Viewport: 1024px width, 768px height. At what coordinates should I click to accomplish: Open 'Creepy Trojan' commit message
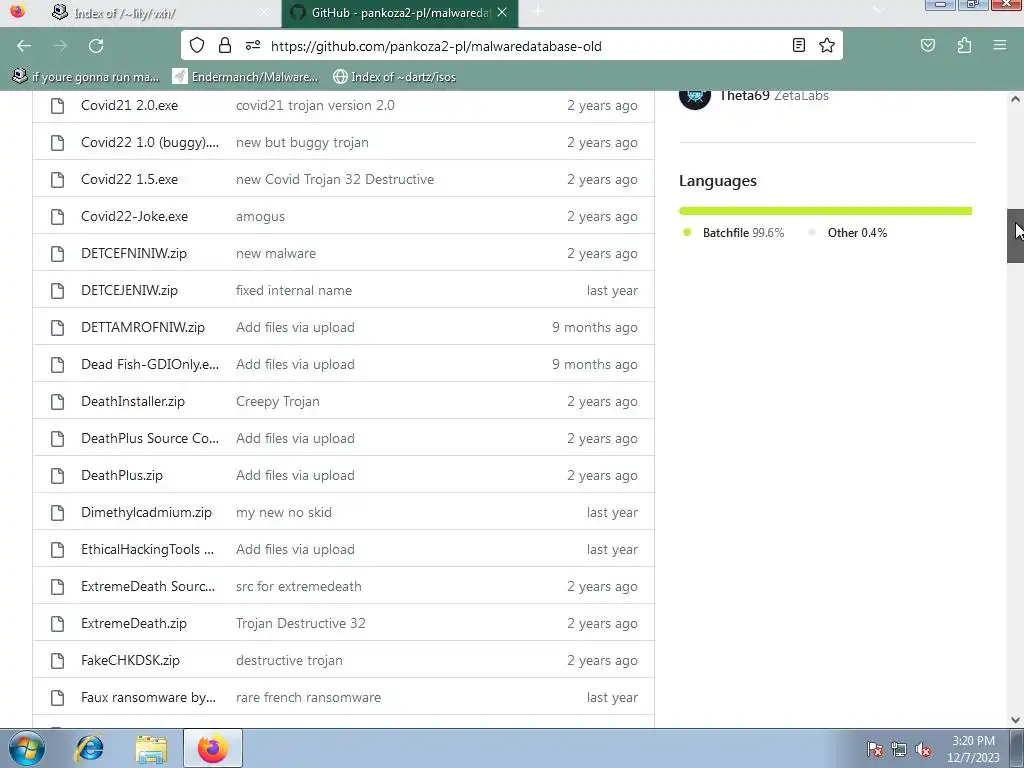click(278, 402)
